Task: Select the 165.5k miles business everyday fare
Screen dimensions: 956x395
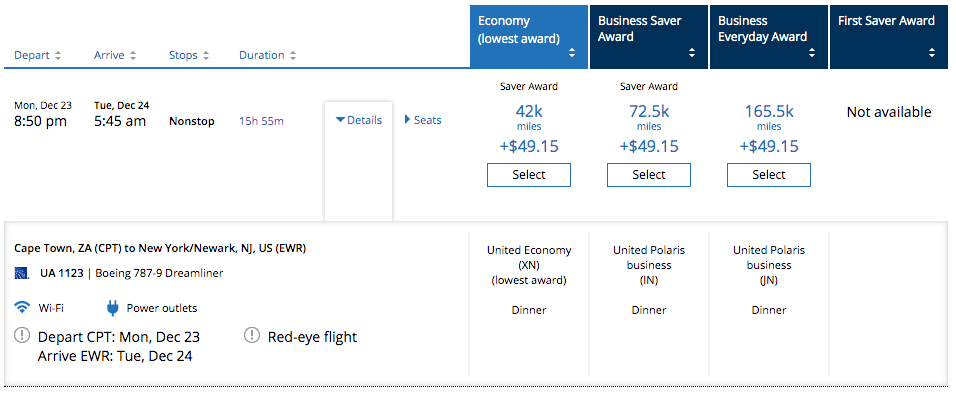Action: click(769, 175)
